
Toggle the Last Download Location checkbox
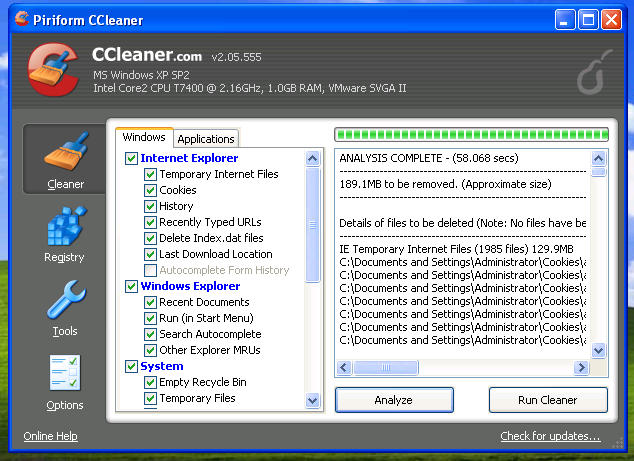click(150, 254)
